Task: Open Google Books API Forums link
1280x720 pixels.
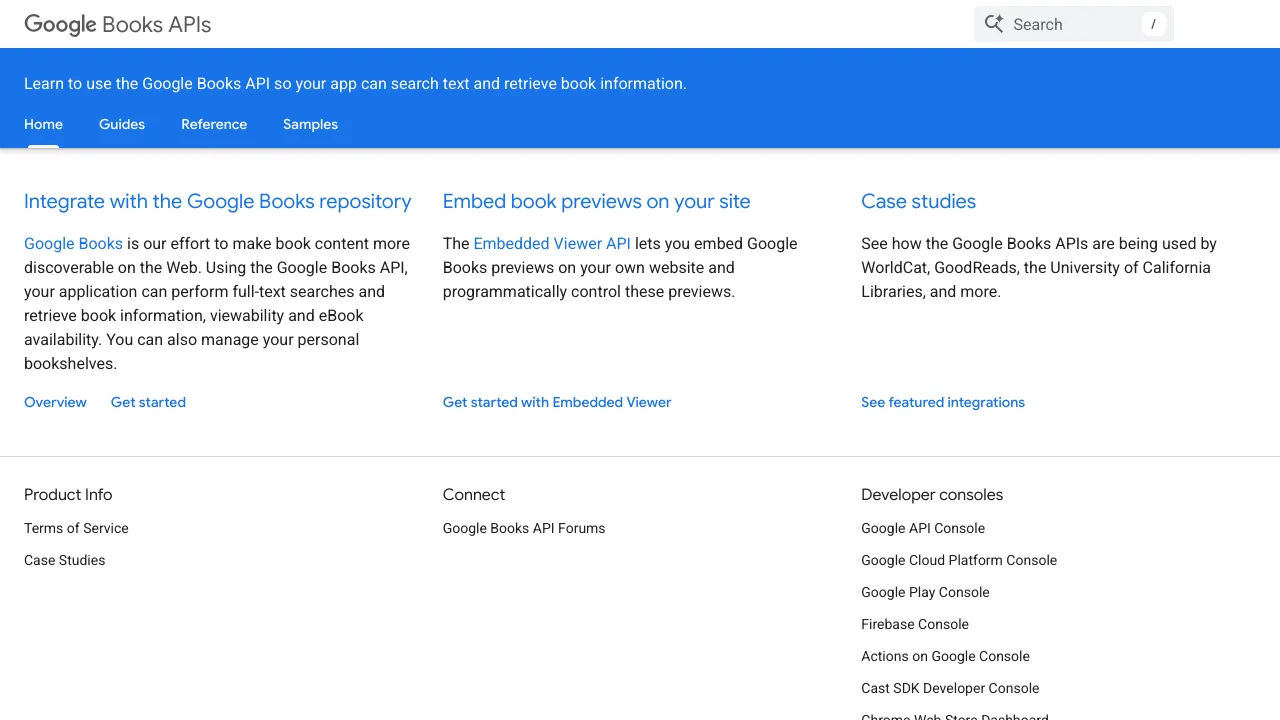Action: pyautogui.click(x=524, y=528)
